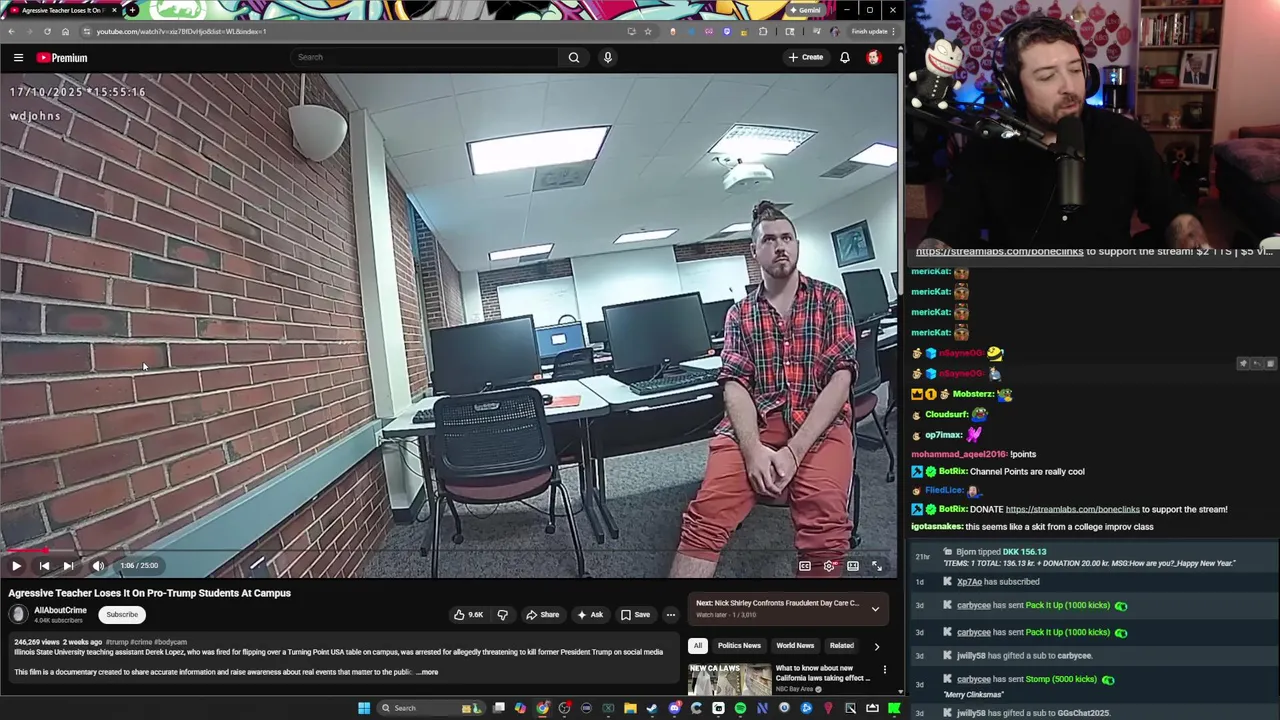Skip to the previous video

44,566
